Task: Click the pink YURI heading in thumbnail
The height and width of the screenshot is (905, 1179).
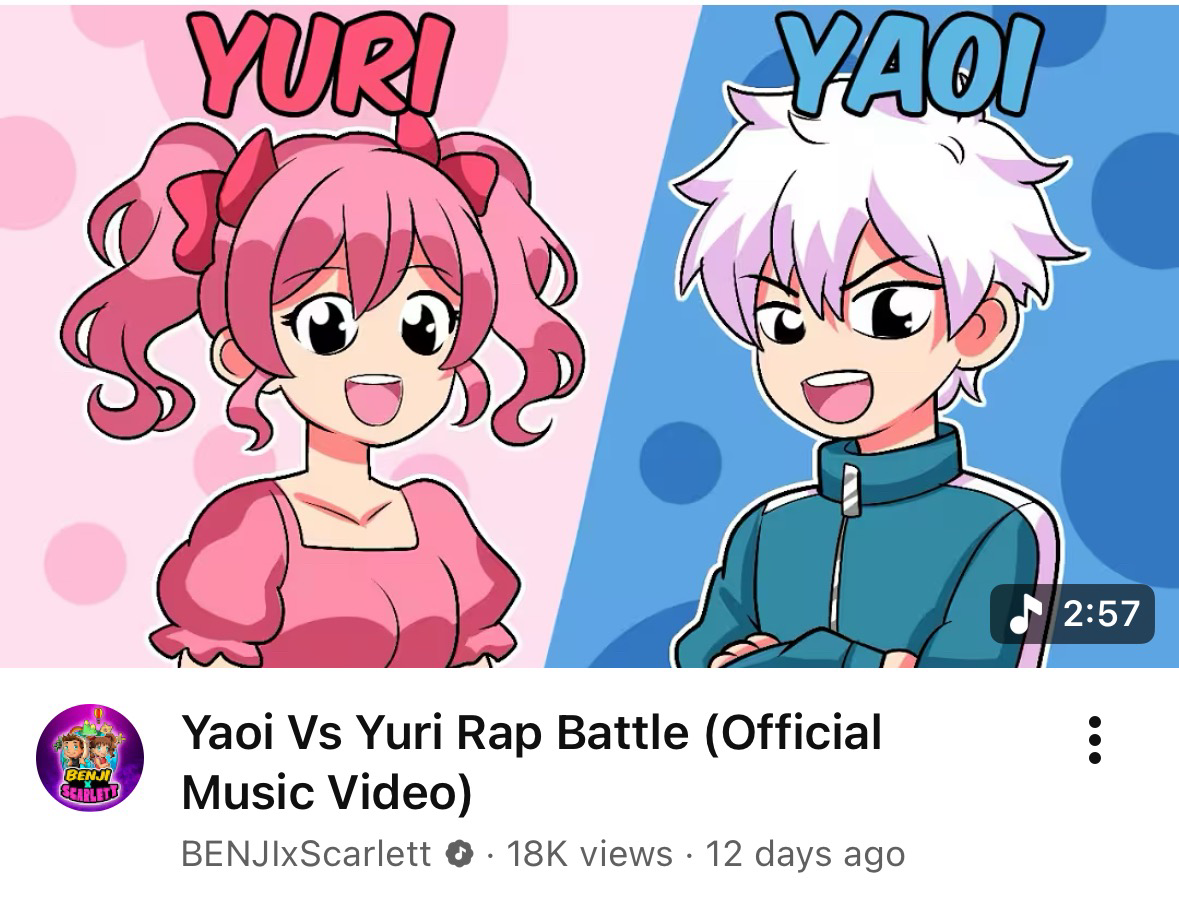Action: tap(322, 64)
